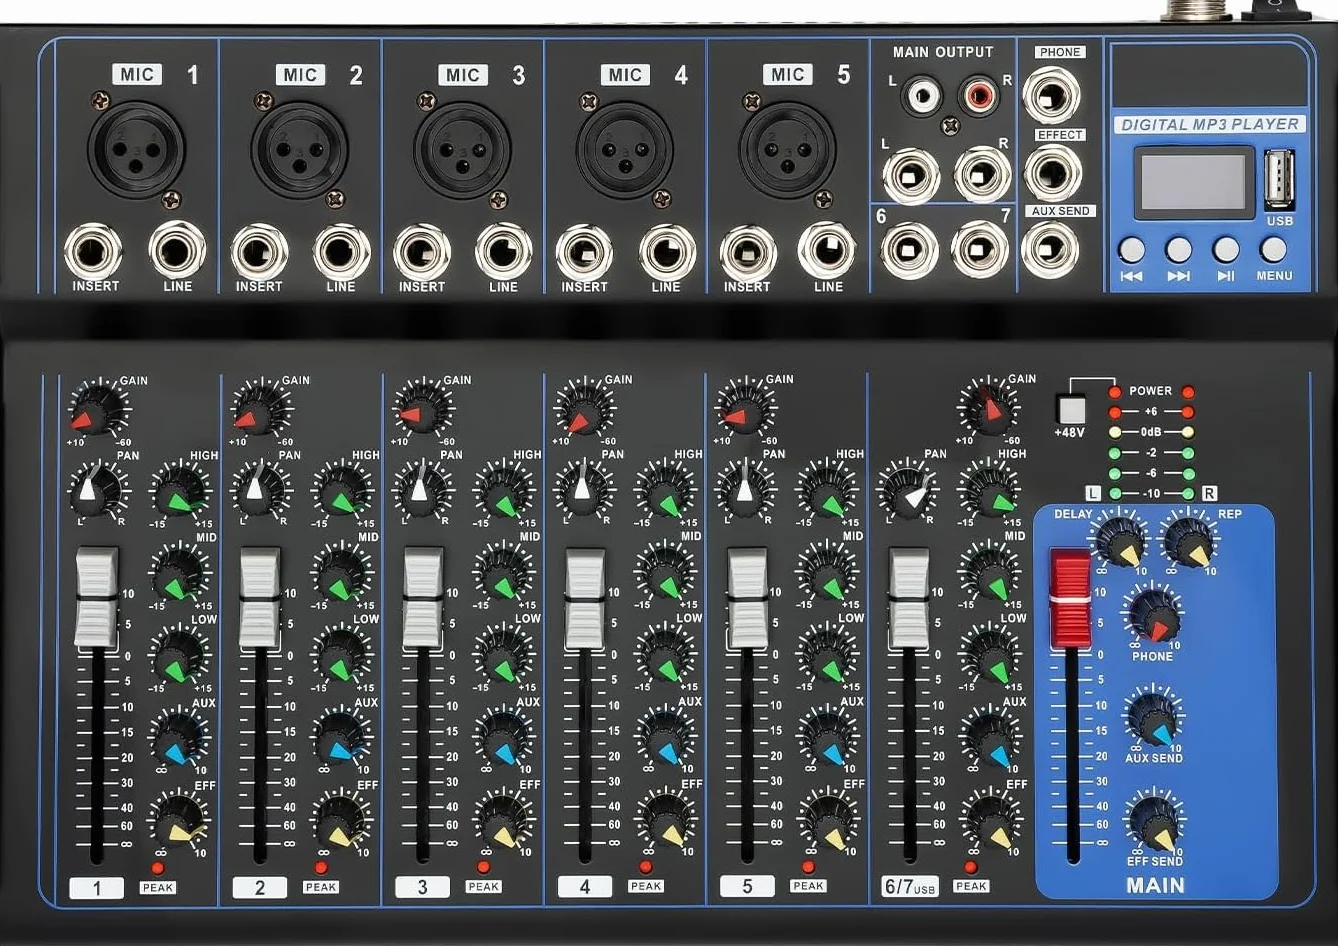Click the channel 6/7 PEAK indicator LED
Image resolution: width=1338 pixels, height=946 pixels.
click(x=970, y=868)
